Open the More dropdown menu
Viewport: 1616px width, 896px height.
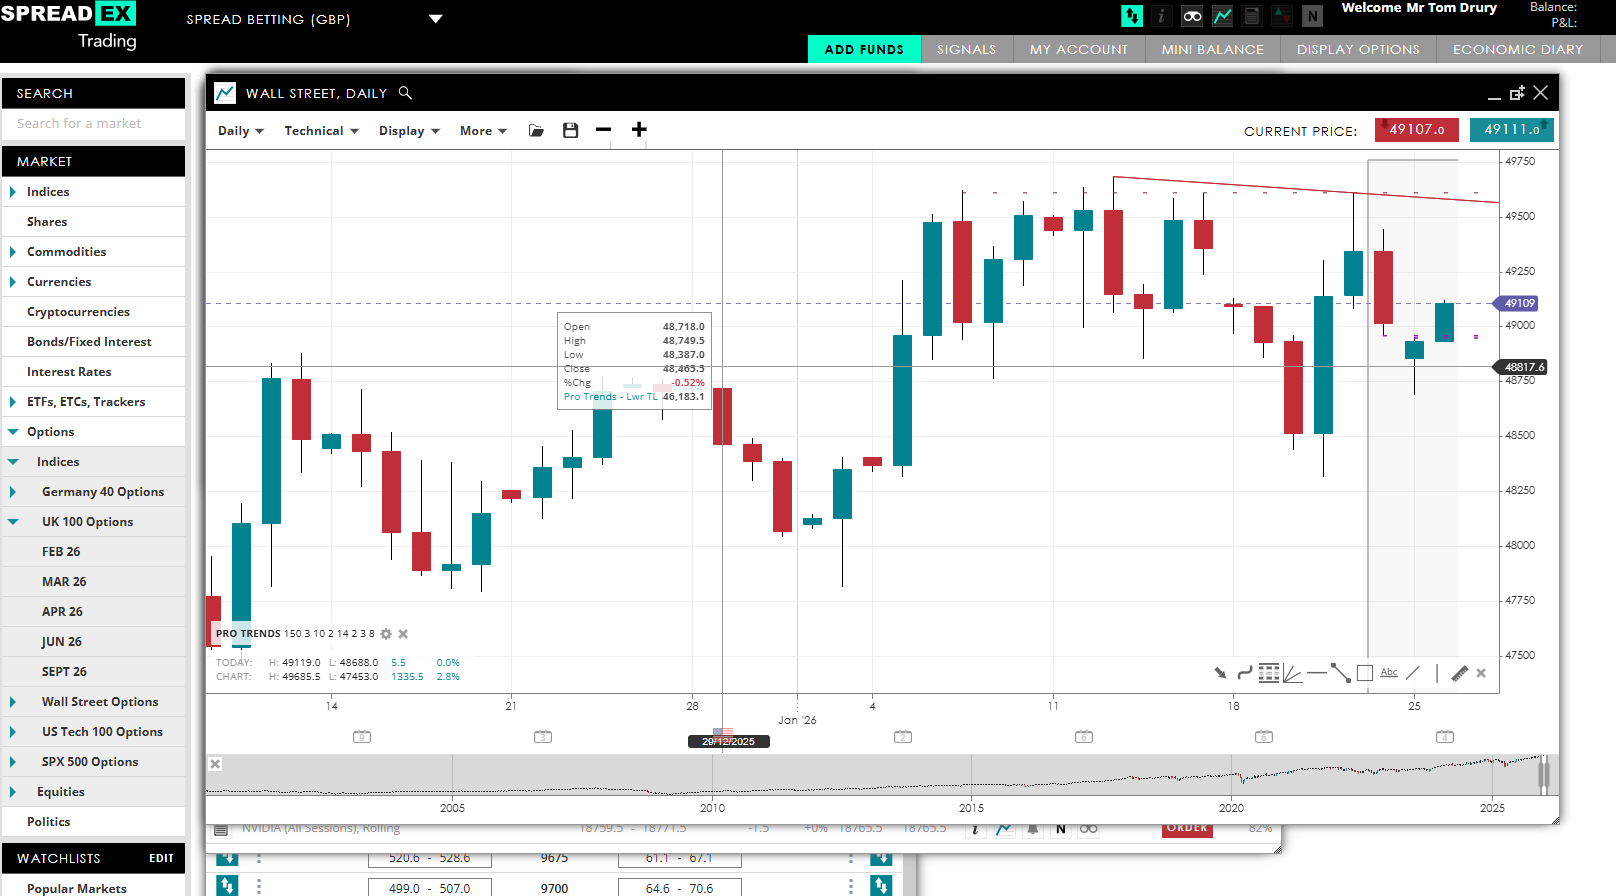point(483,131)
